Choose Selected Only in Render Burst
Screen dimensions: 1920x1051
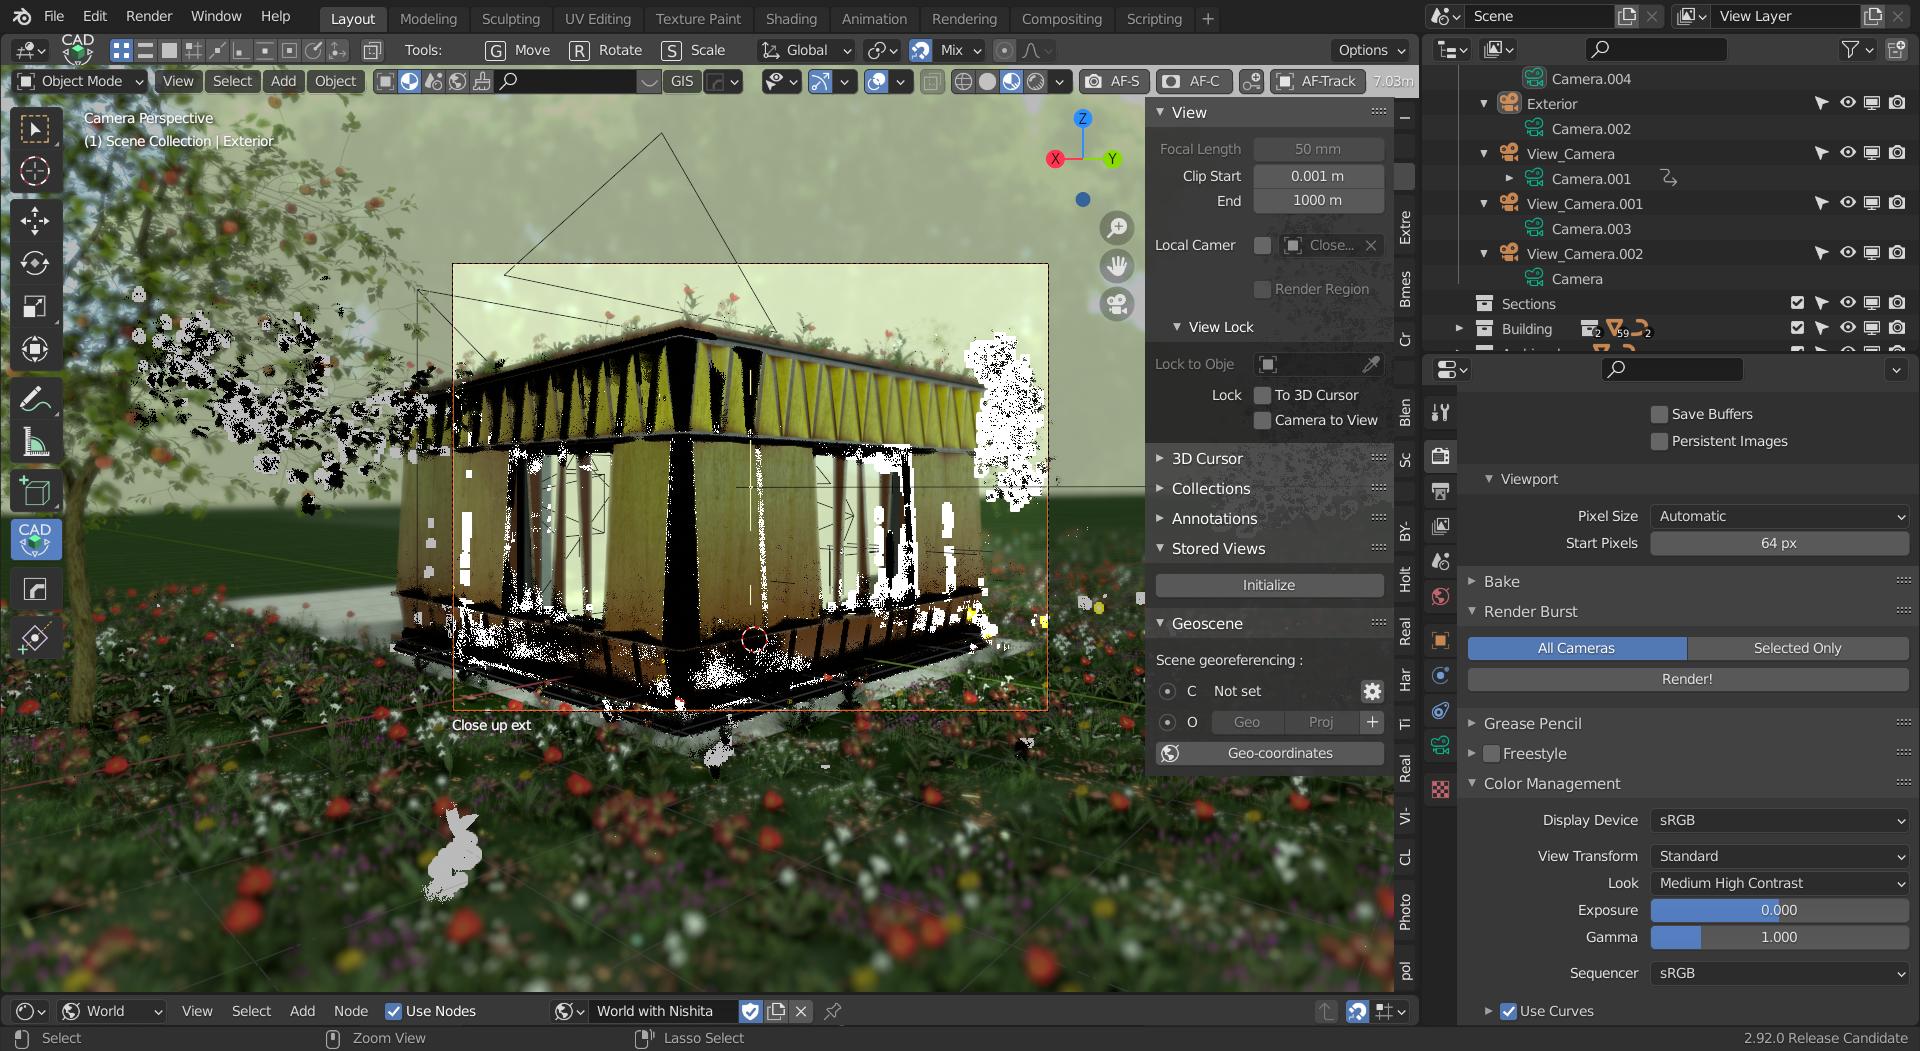(x=1797, y=648)
